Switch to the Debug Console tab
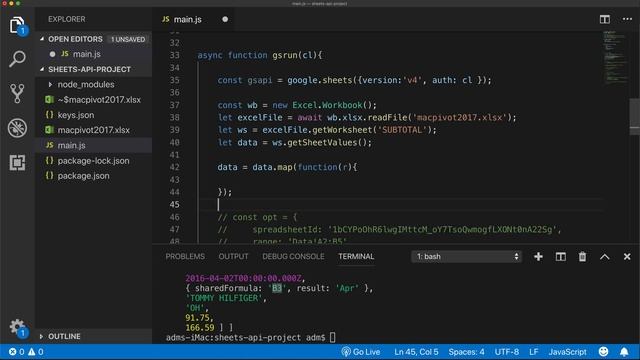The height and width of the screenshot is (360, 640). tap(293, 256)
